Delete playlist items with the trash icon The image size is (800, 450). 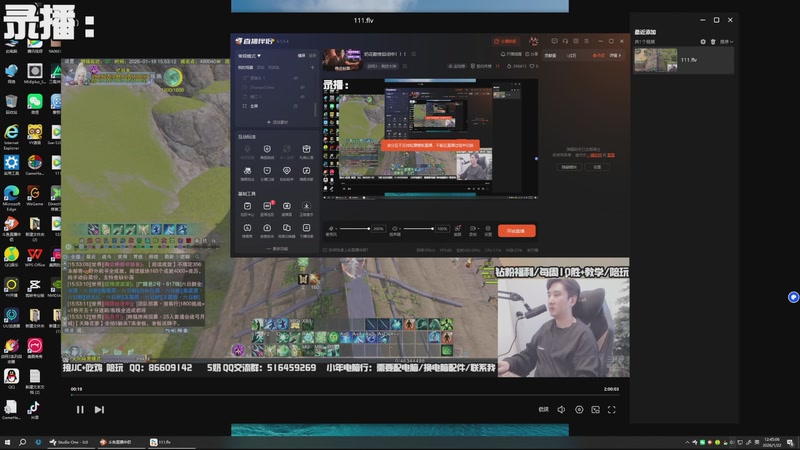(x=713, y=42)
